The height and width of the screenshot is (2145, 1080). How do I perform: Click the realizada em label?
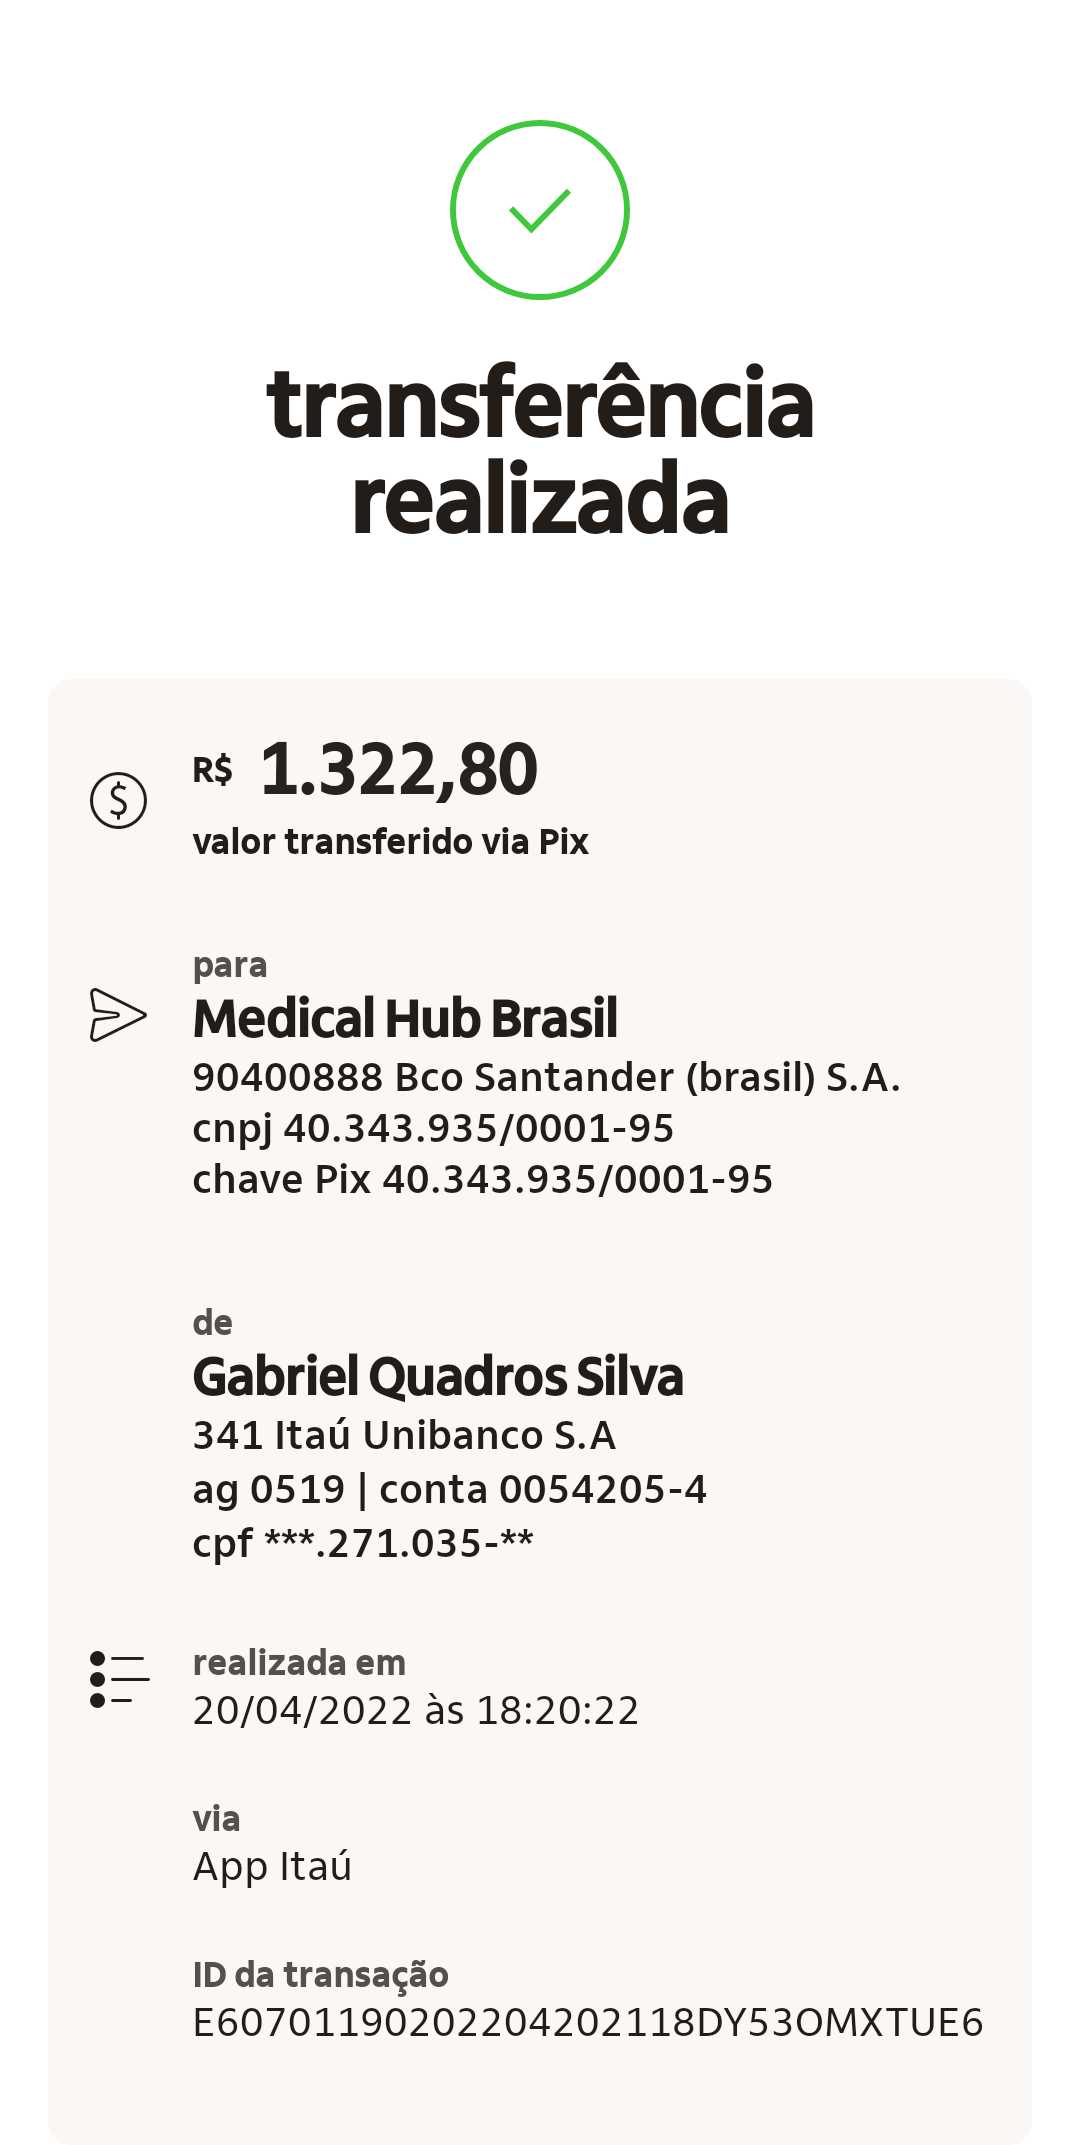tap(299, 1663)
